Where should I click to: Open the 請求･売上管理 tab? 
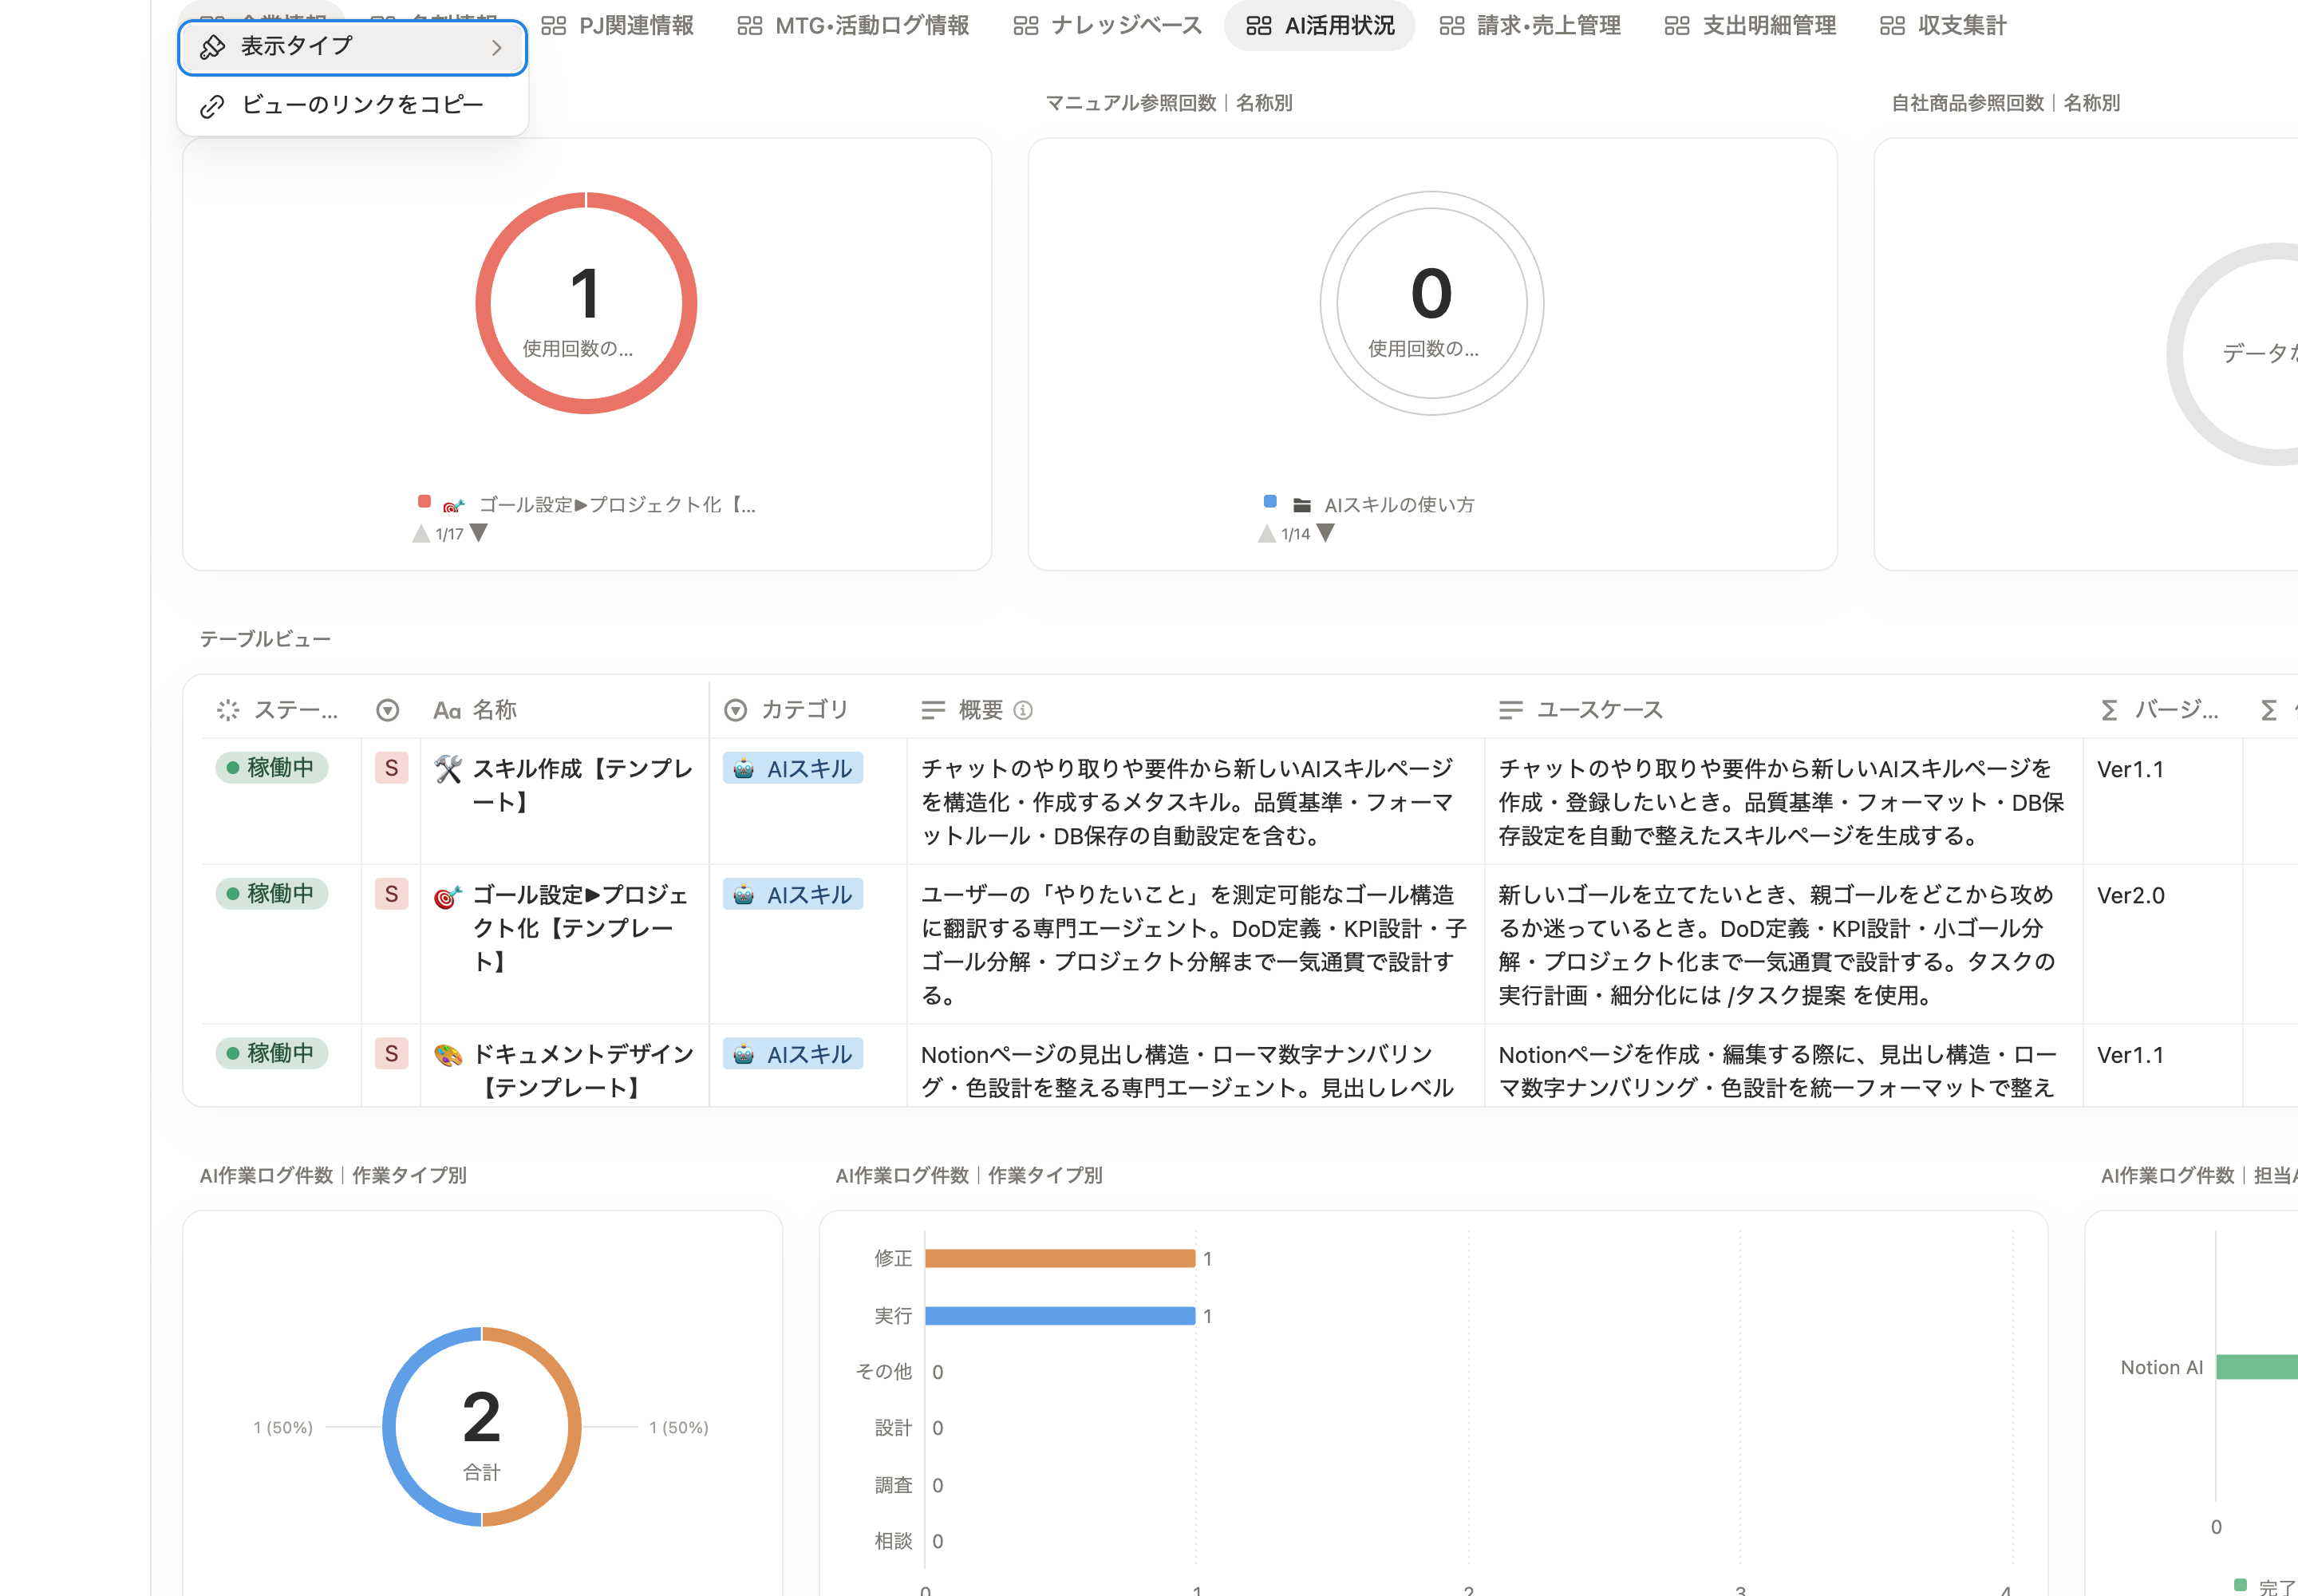(1530, 26)
